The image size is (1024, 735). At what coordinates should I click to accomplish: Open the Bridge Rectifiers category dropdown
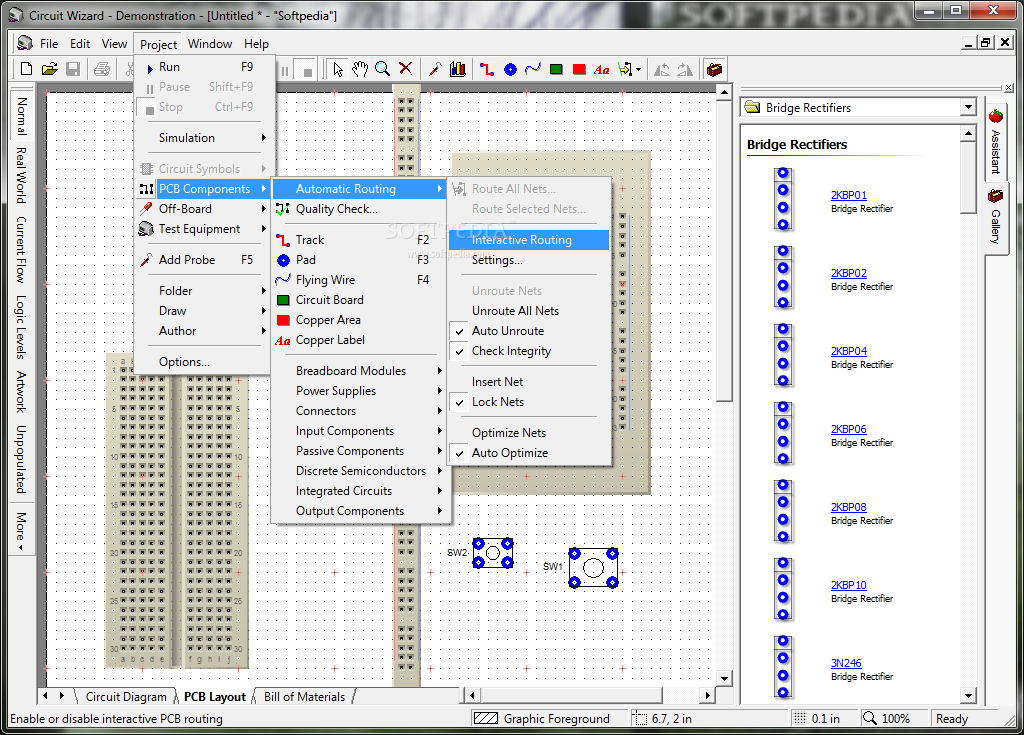point(968,107)
